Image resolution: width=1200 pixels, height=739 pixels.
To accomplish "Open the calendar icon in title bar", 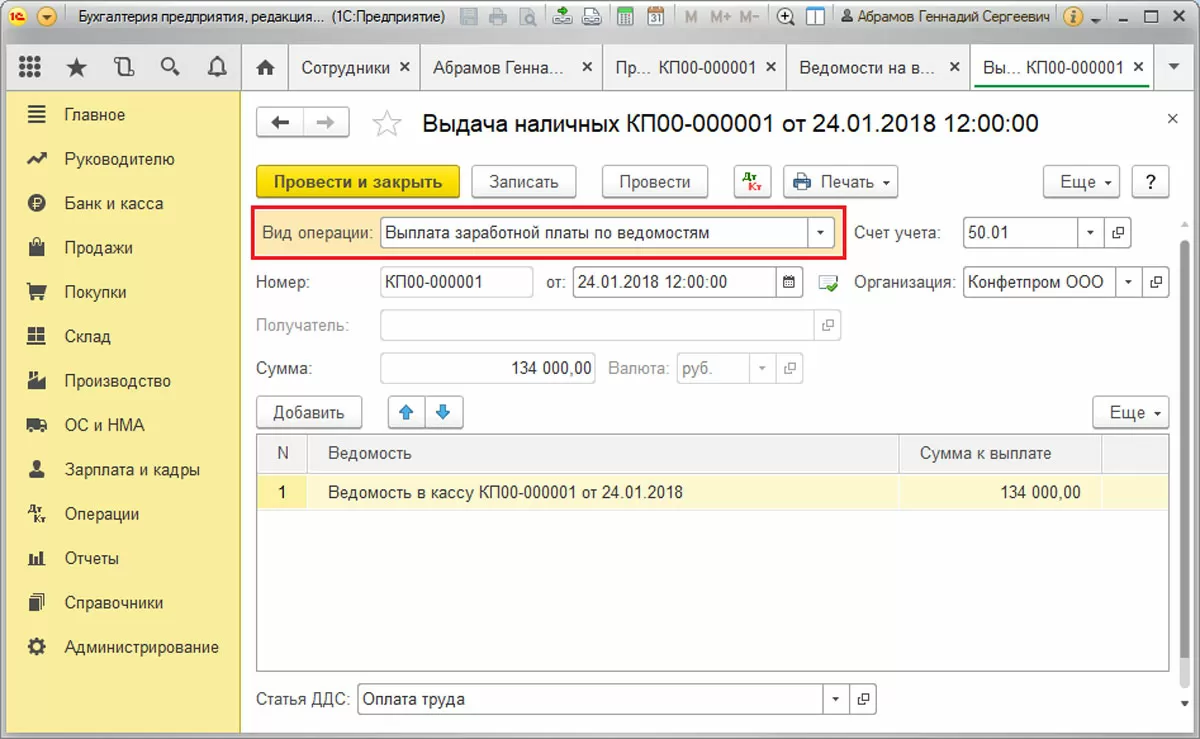I will pos(655,17).
